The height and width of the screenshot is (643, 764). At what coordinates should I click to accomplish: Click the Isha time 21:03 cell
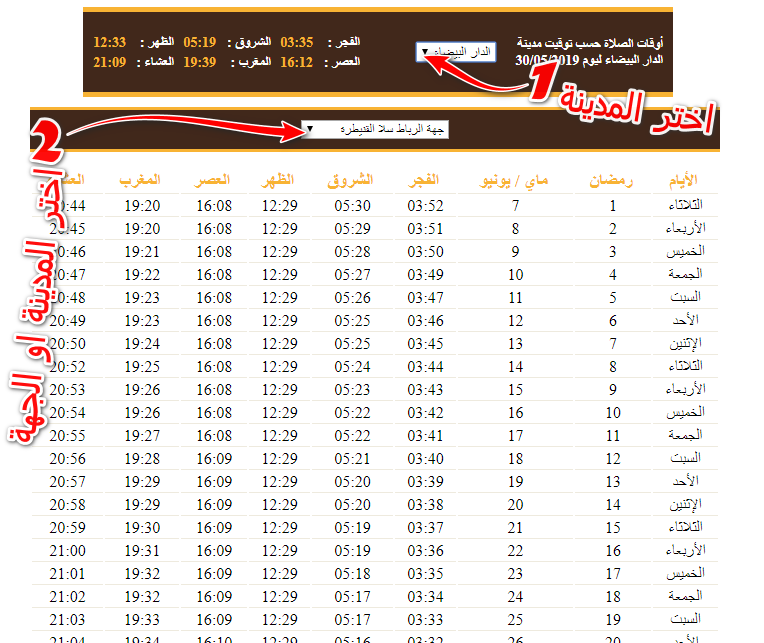[x=67, y=620]
